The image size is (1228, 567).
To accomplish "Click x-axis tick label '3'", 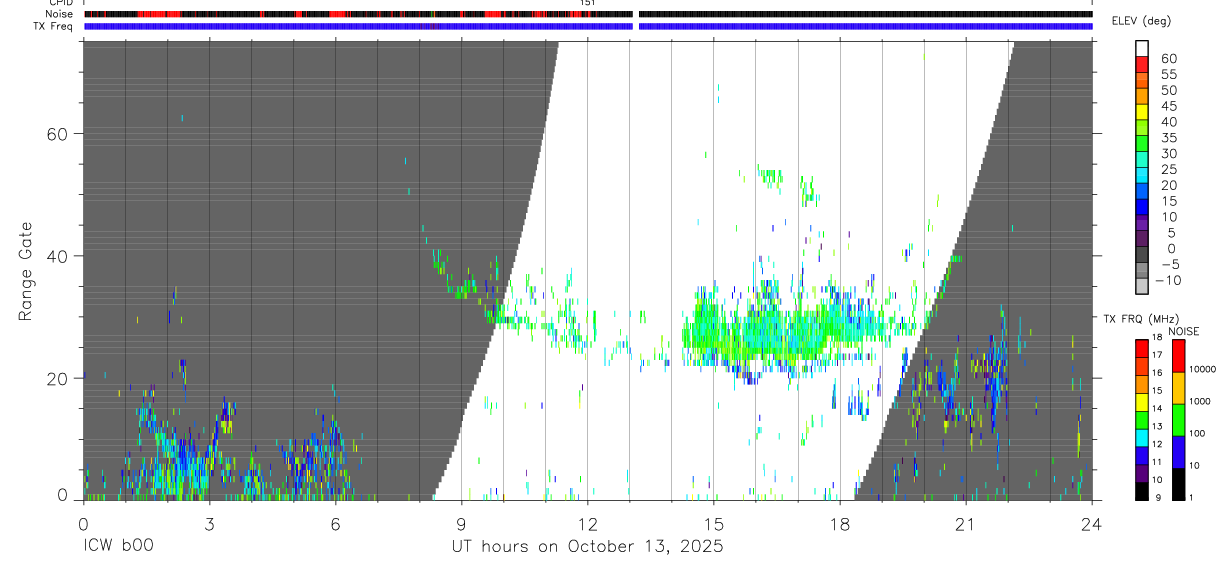I will [x=209, y=523].
